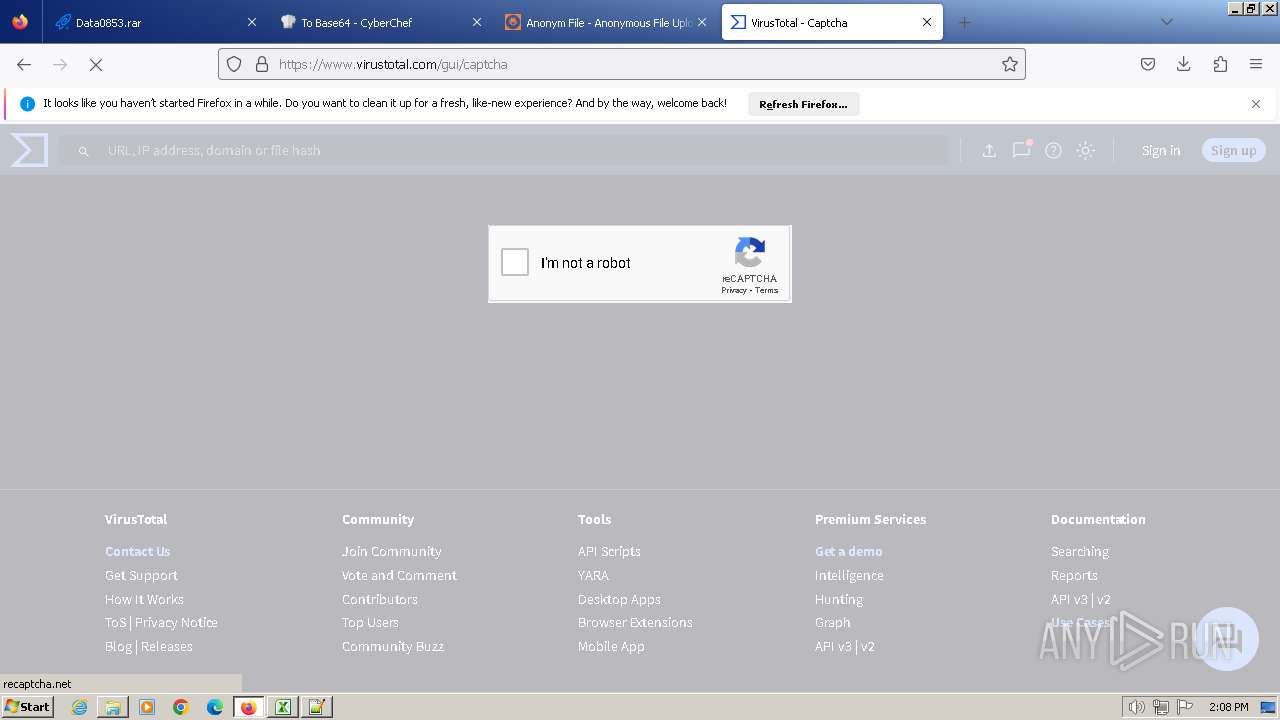Open the Blog footer link
The height and width of the screenshot is (720, 1280).
tap(118, 646)
